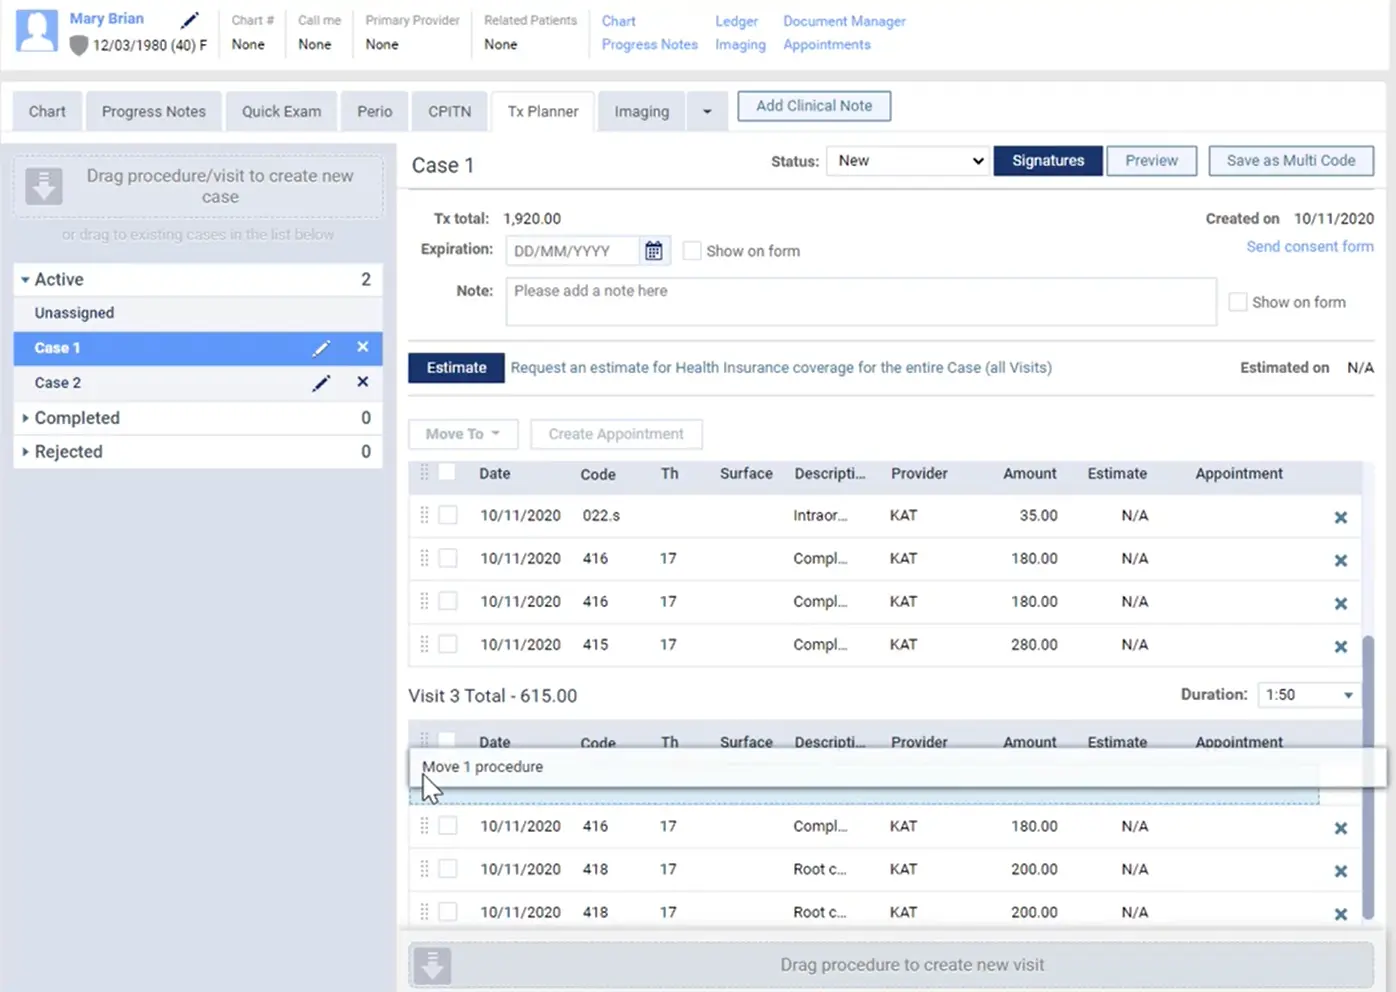Grab the drag handle of the 415 row
The width and height of the screenshot is (1396, 992).
[424, 644]
